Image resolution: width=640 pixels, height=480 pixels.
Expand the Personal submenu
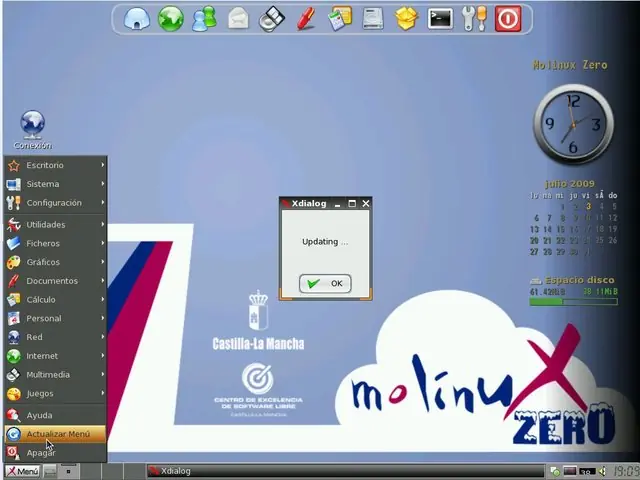tap(56, 318)
